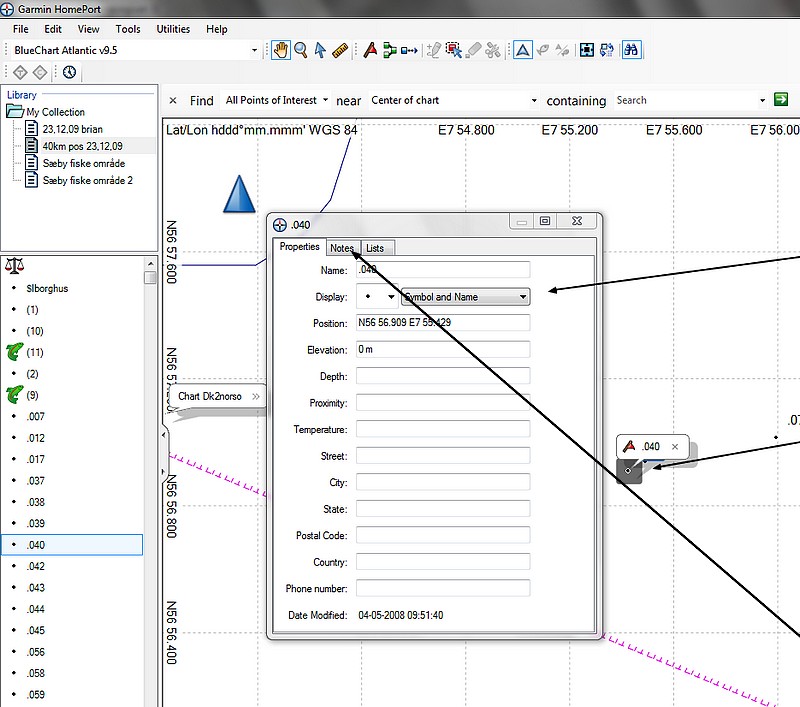Close the .040 chart popup
Image resolution: width=800 pixels, height=707 pixels.
[675, 447]
